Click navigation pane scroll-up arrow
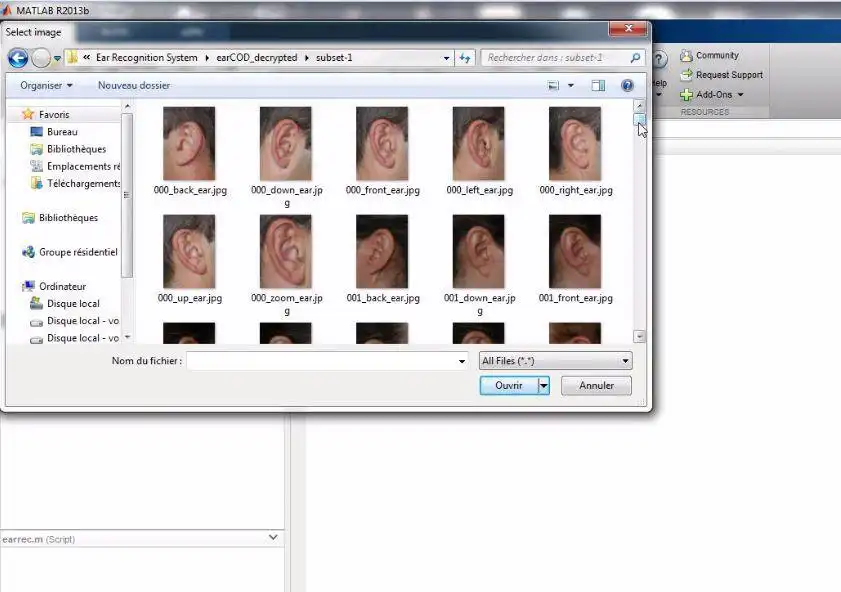 (x=128, y=106)
